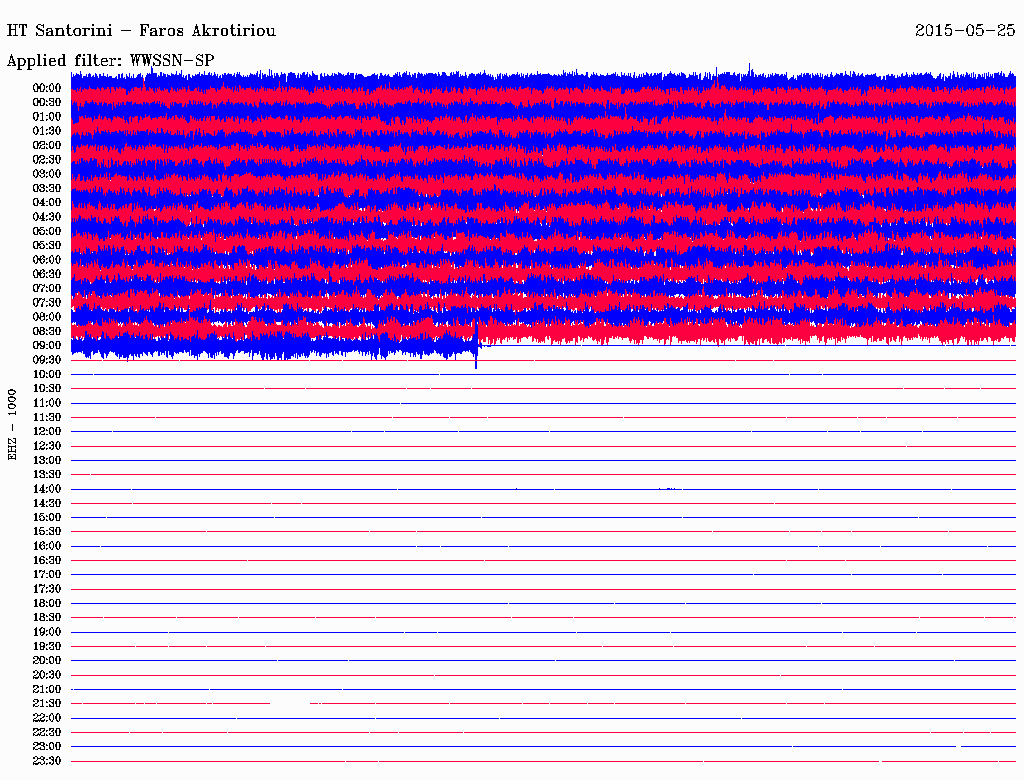1024x780 pixels.
Task: Select the 23:30 time label
Action: coord(47,761)
